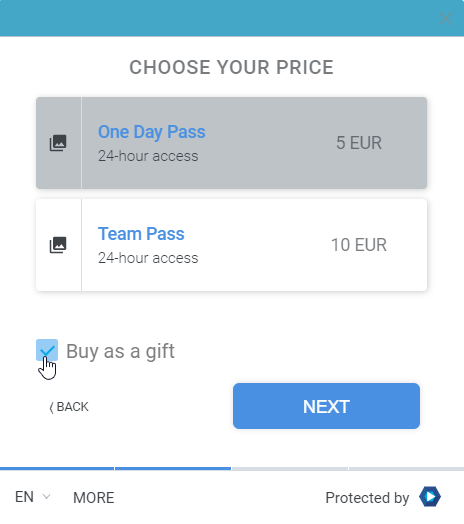
Task: Click the Team Pass image icon
Action: (x=58, y=245)
